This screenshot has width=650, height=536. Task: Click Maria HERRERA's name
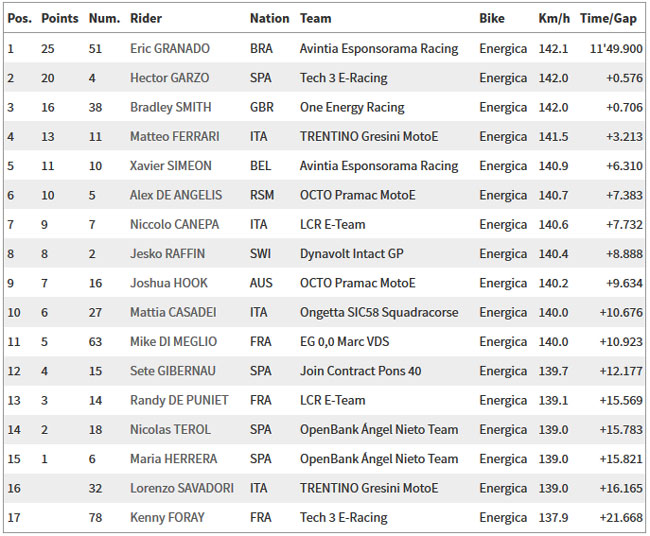pyautogui.click(x=173, y=459)
